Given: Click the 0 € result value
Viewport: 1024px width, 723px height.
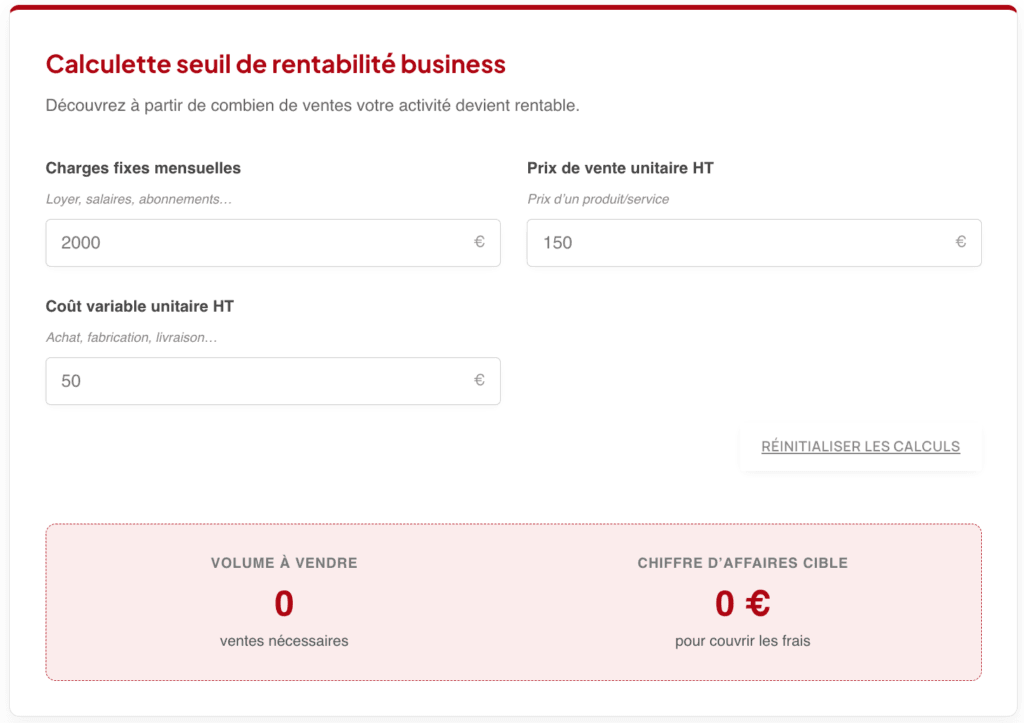Looking at the screenshot, I should pyautogui.click(x=741, y=603).
